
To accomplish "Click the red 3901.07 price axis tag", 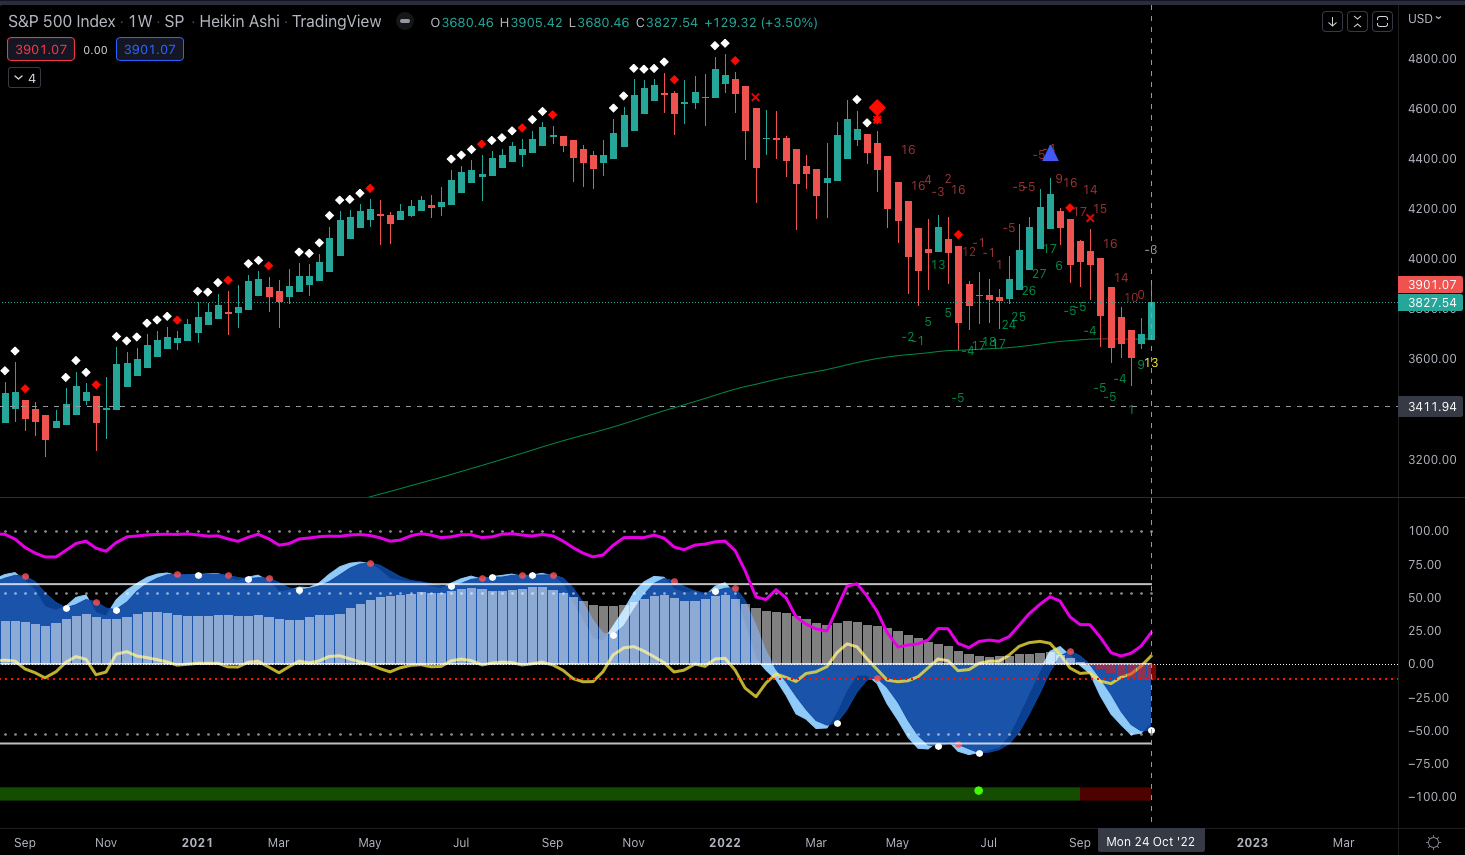I will [x=1430, y=285].
